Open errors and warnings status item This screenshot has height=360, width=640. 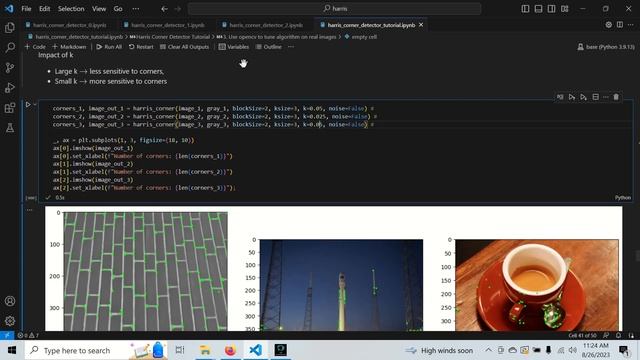tap(28, 335)
